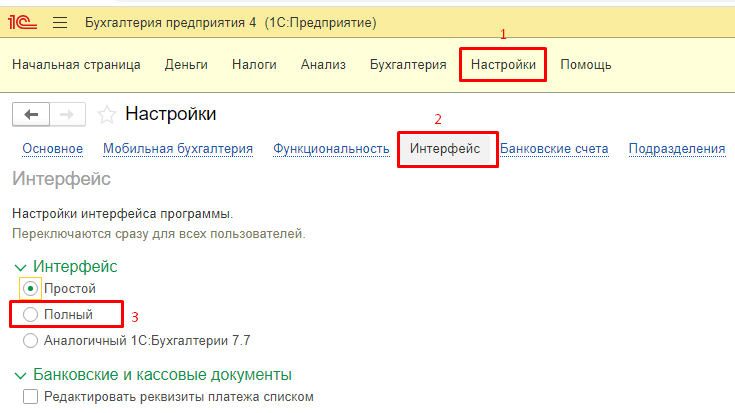Open the Помощь menu
Image resolution: width=735 pixels, height=413 pixels.
[x=585, y=65]
